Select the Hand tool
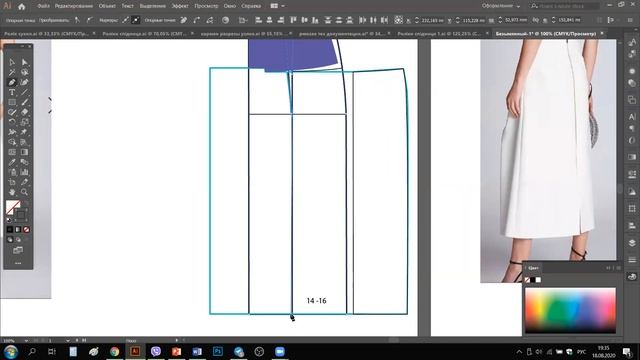Image resolution: width=640 pixels, height=360 pixels. tap(12, 192)
